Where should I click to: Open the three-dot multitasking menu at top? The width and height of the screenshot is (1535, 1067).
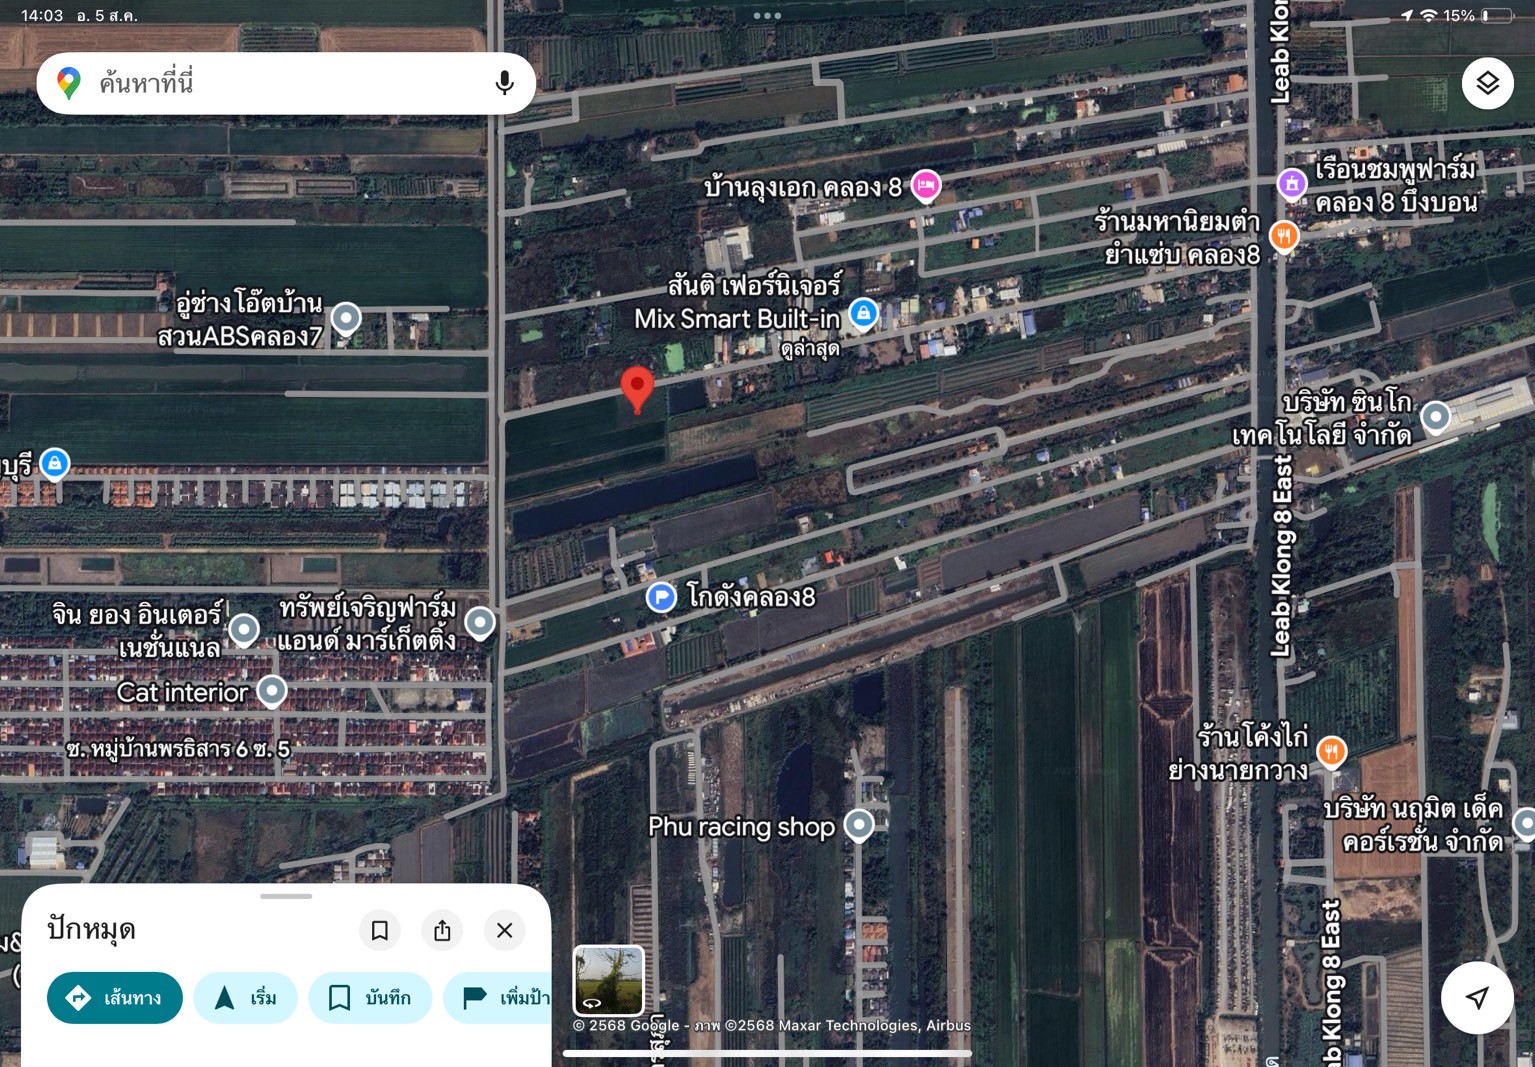pyautogui.click(x=767, y=16)
